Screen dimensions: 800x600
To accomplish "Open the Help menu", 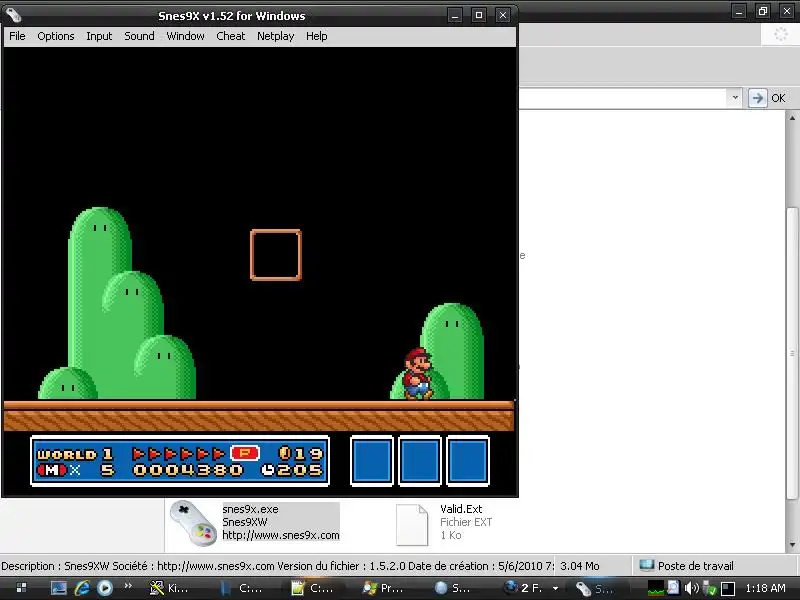I will (316, 36).
